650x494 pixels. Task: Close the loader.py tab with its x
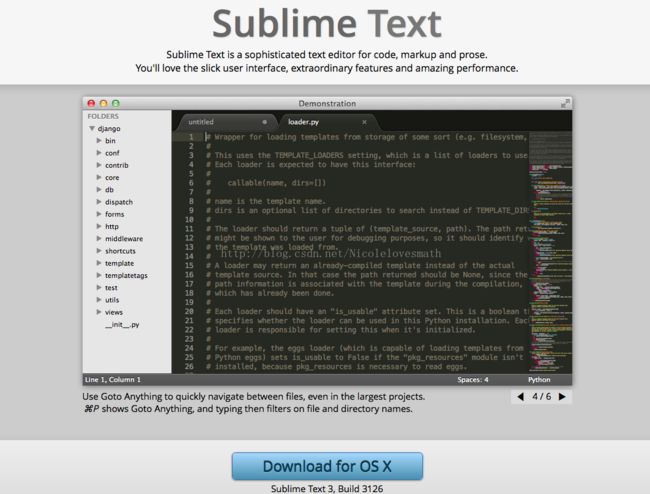click(364, 122)
